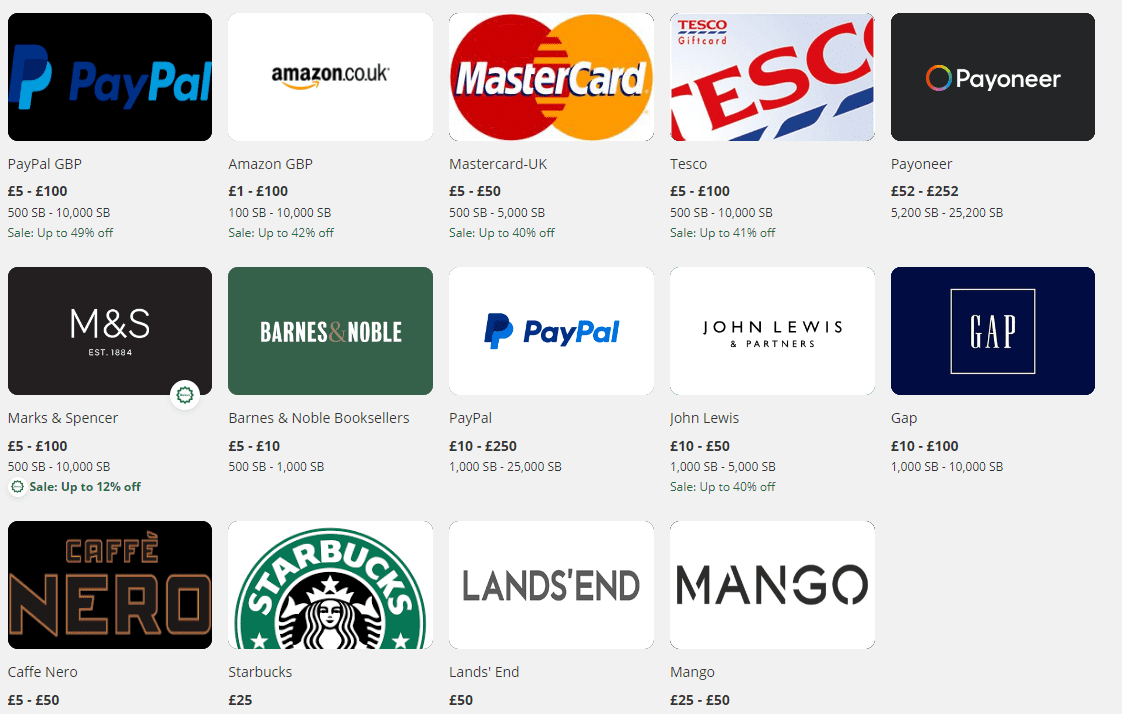
Task: Click the 'Marks & Spencer' title link
Action: pos(63,418)
